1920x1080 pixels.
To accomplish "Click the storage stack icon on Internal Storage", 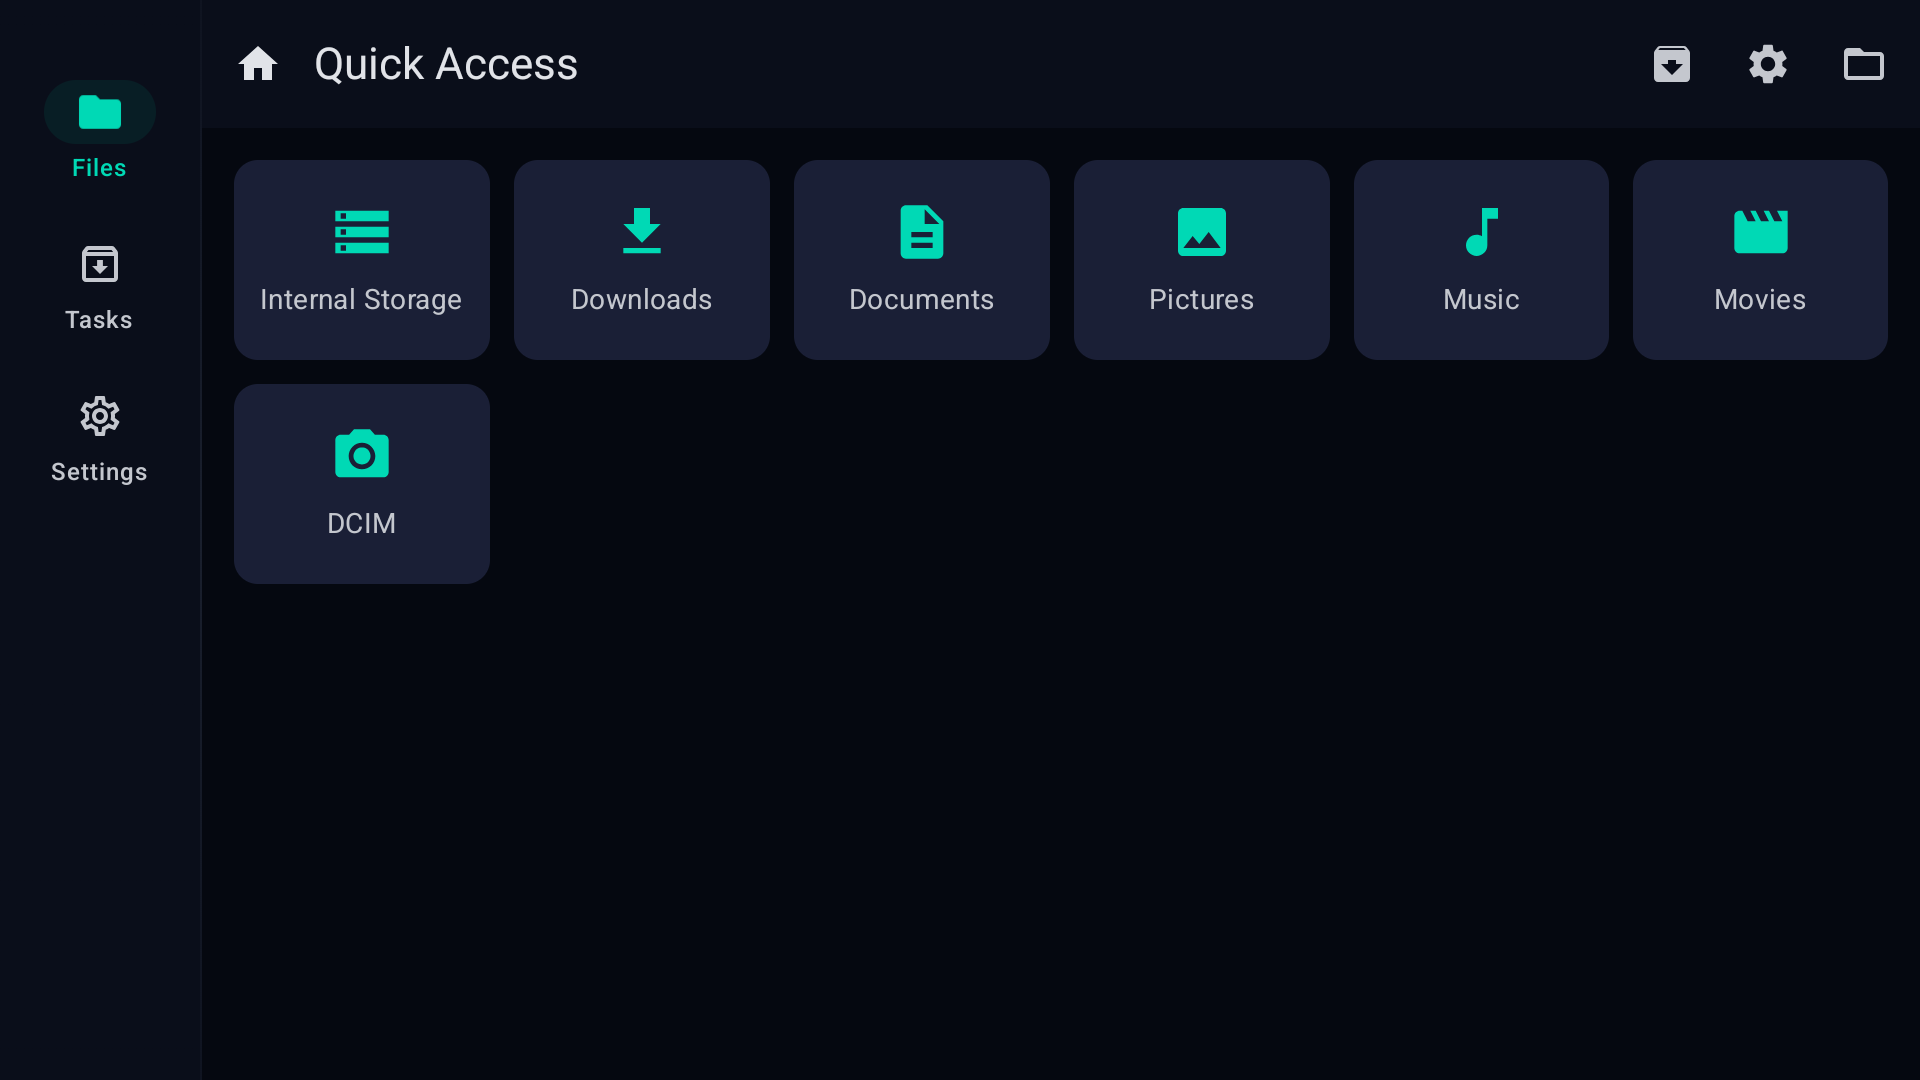I will coord(361,232).
